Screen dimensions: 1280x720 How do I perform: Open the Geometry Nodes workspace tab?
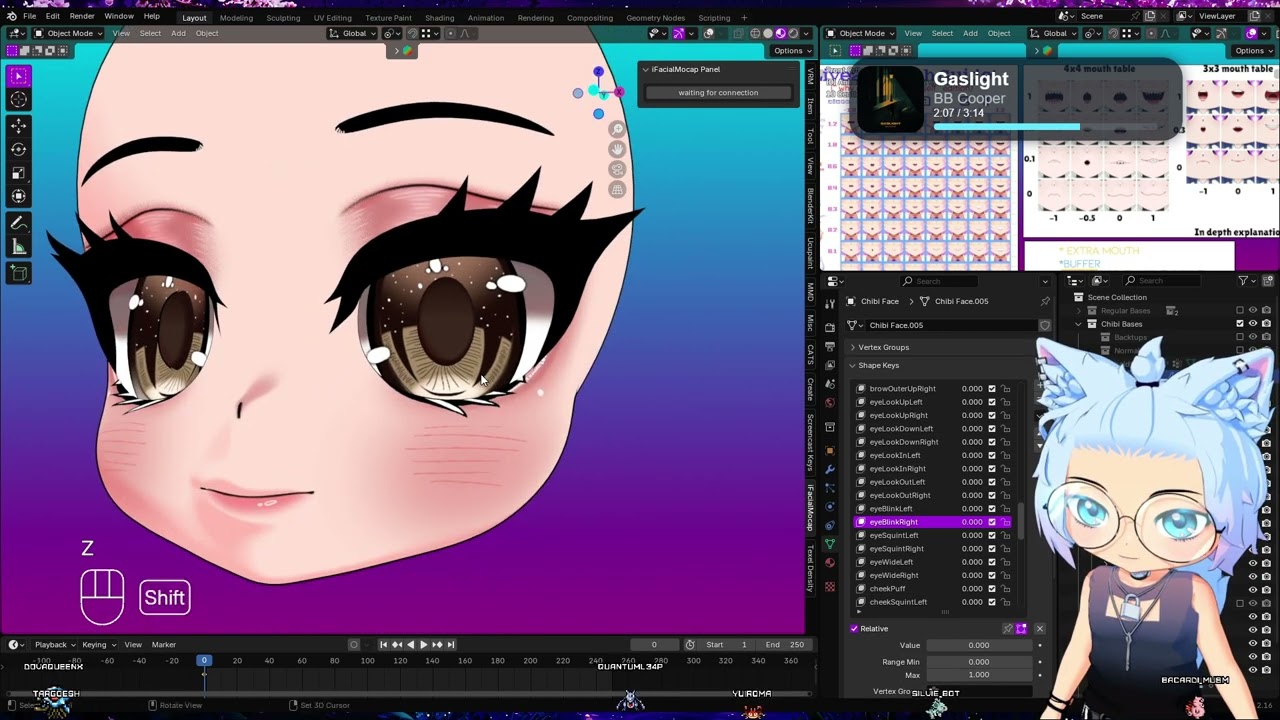pyautogui.click(x=655, y=18)
